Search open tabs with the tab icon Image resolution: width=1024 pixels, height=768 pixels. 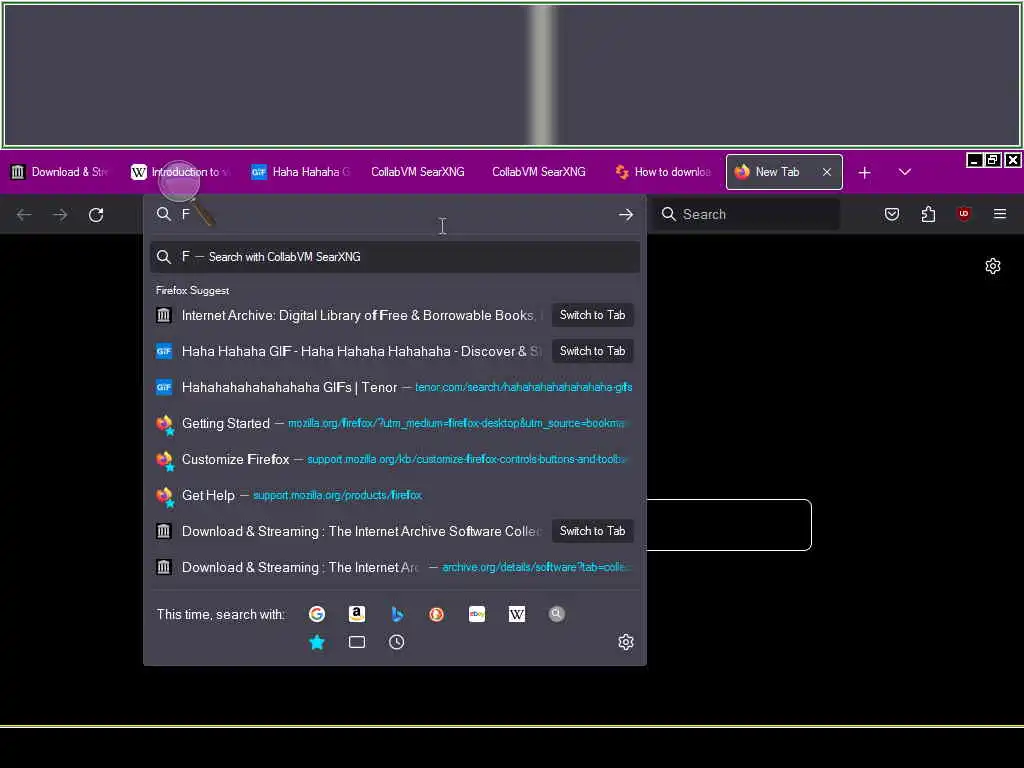pos(357,643)
